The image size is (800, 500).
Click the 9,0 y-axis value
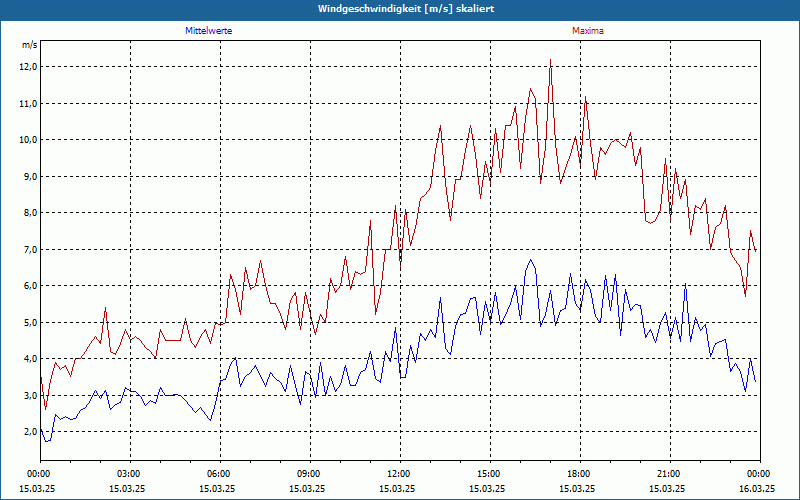pyautogui.click(x=31, y=177)
